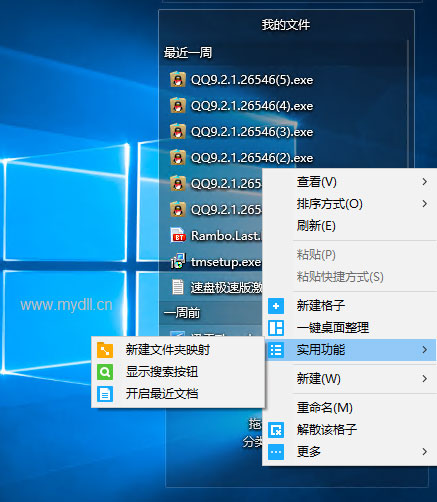Select 一键桌面整理 menu entry
The image size is (437, 502).
[349, 328]
